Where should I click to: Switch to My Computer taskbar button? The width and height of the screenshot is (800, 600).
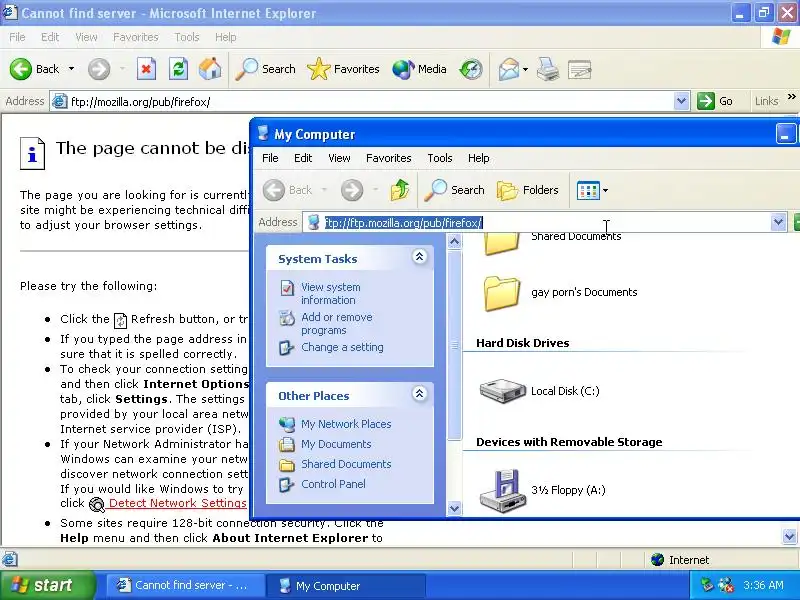346,586
